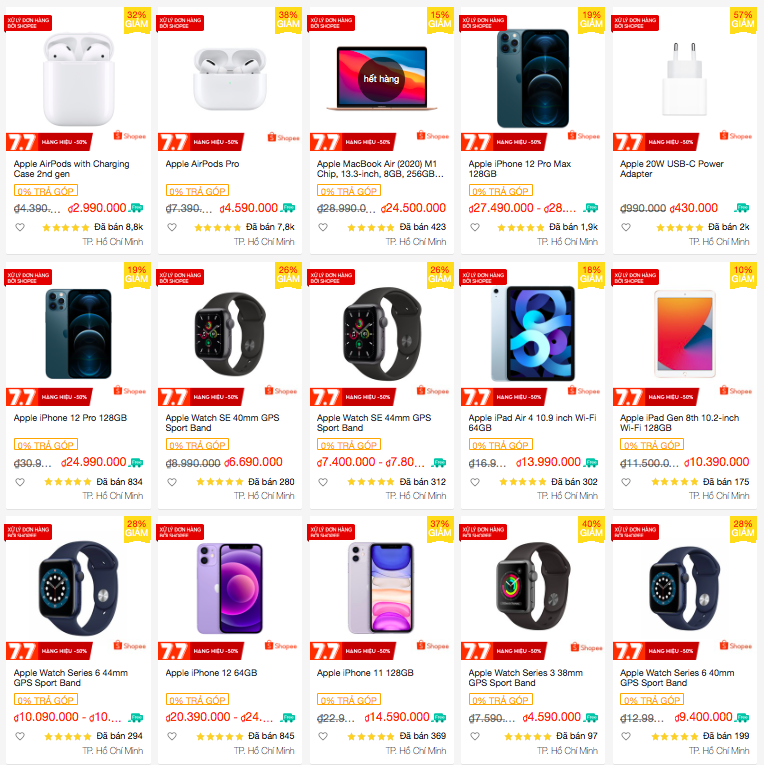Click the 0% TRẢ GÓP badge on Apple Watch Series 6 40mm
The image size is (764, 765).
pos(652,700)
